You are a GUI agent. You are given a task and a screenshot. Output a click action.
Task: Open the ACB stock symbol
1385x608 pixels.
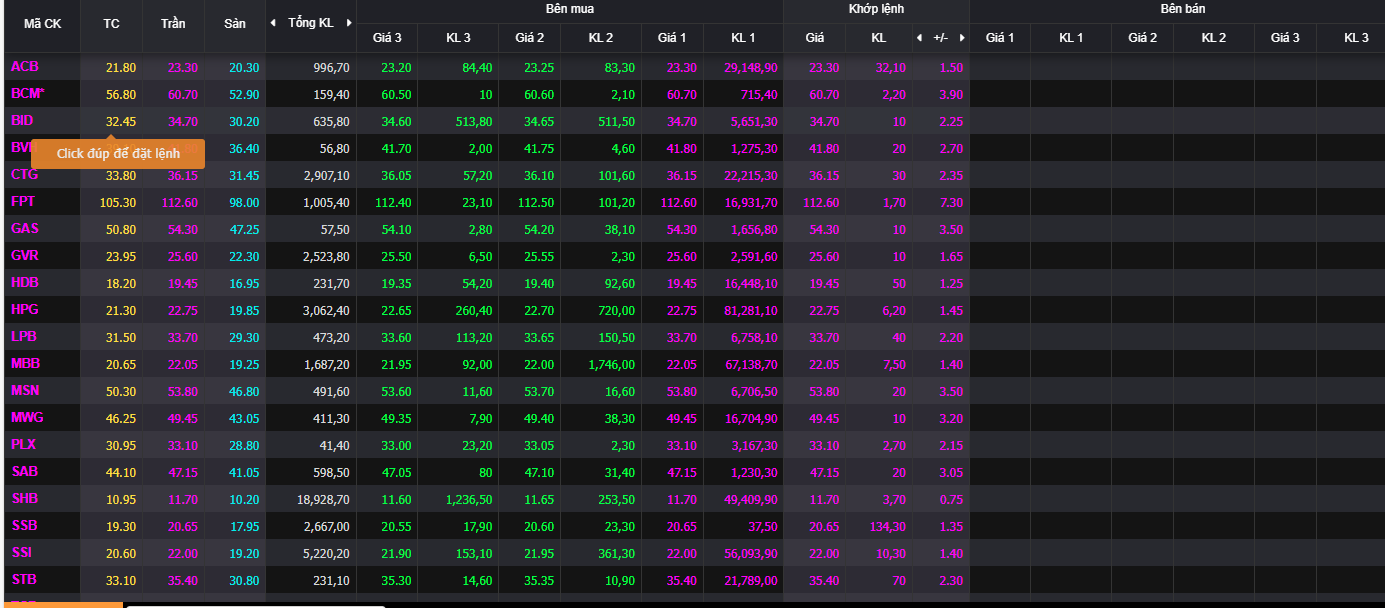click(x=25, y=67)
